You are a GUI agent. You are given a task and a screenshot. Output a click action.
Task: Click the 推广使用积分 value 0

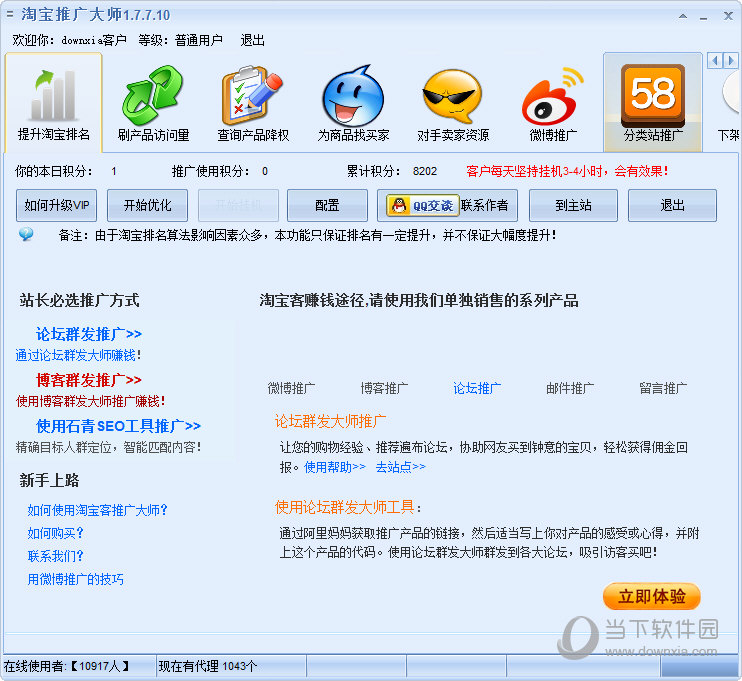coord(265,171)
